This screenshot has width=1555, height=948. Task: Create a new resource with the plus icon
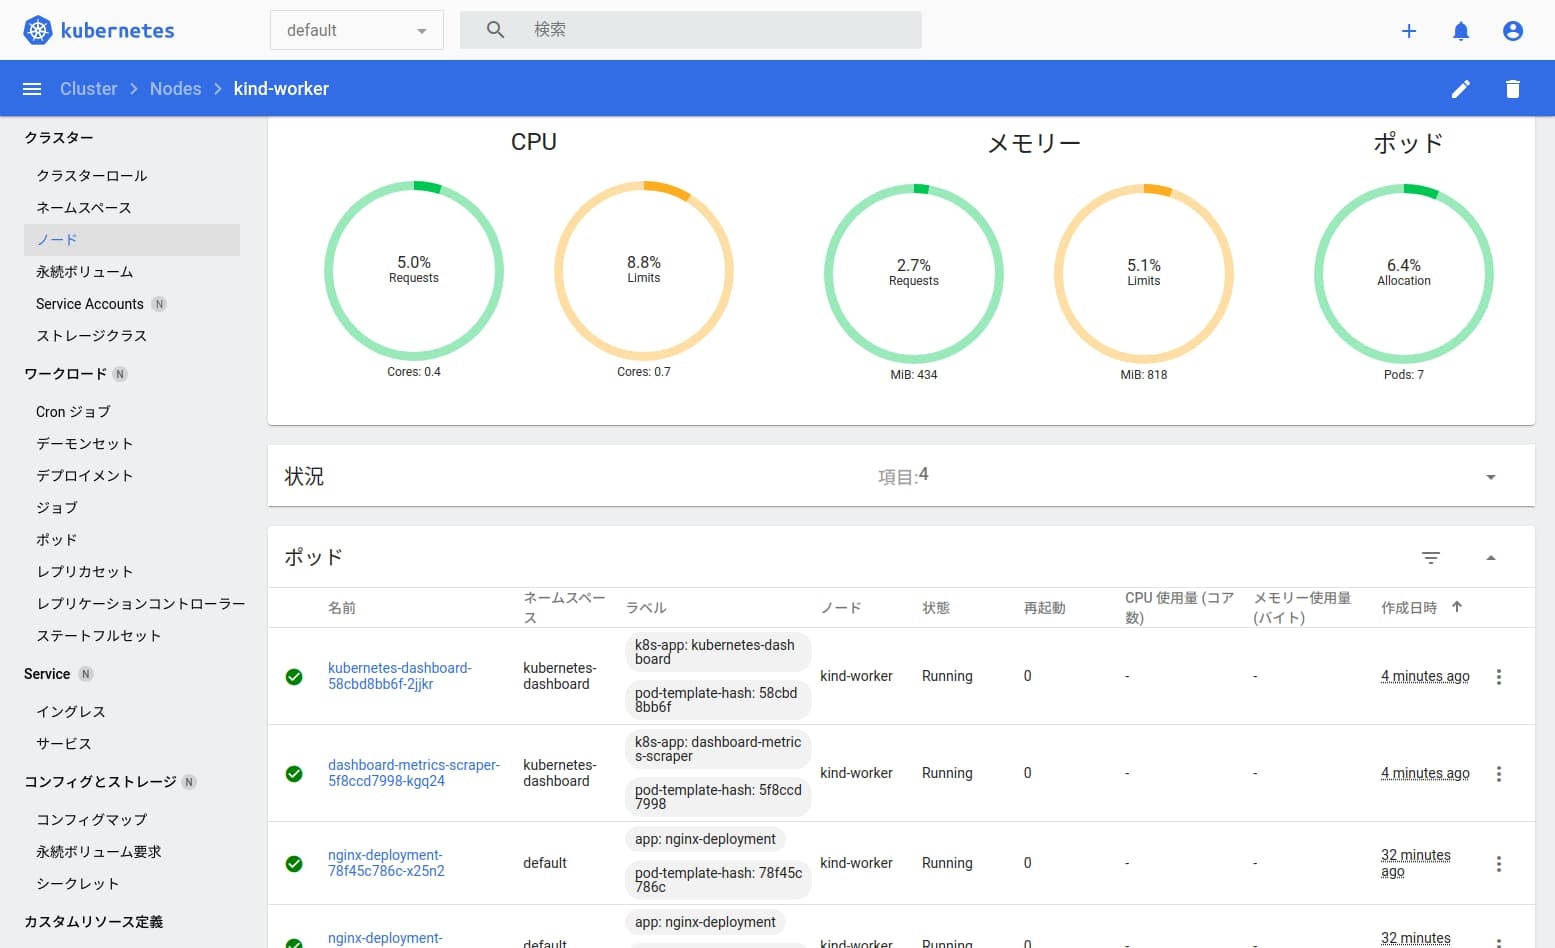(1408, 31)
